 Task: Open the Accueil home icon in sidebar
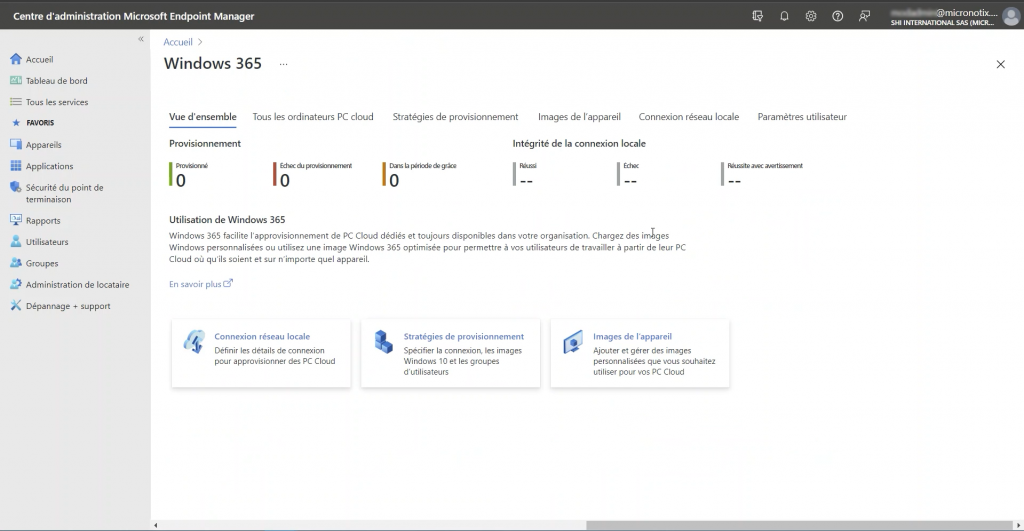[x=16, y=59]
